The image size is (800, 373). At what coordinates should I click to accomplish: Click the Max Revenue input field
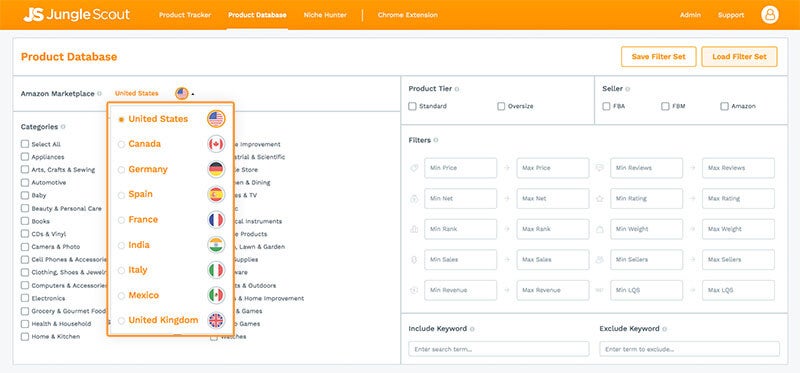(x=553, y=290)
